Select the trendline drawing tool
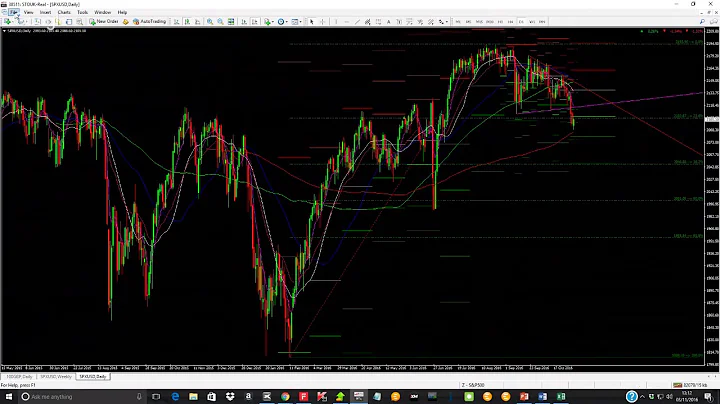720x404 pixels. [x=357, y=22]
